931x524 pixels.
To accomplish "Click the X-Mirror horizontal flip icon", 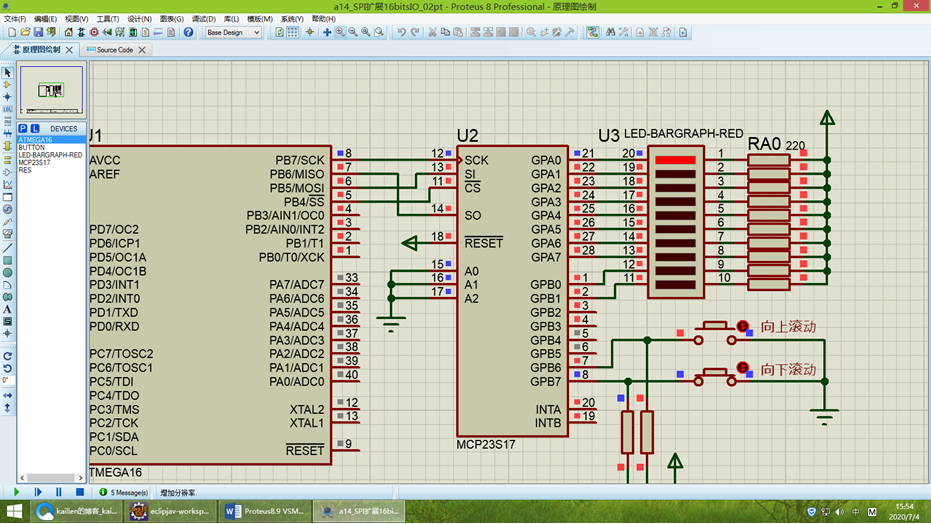I will coord(7,395).
